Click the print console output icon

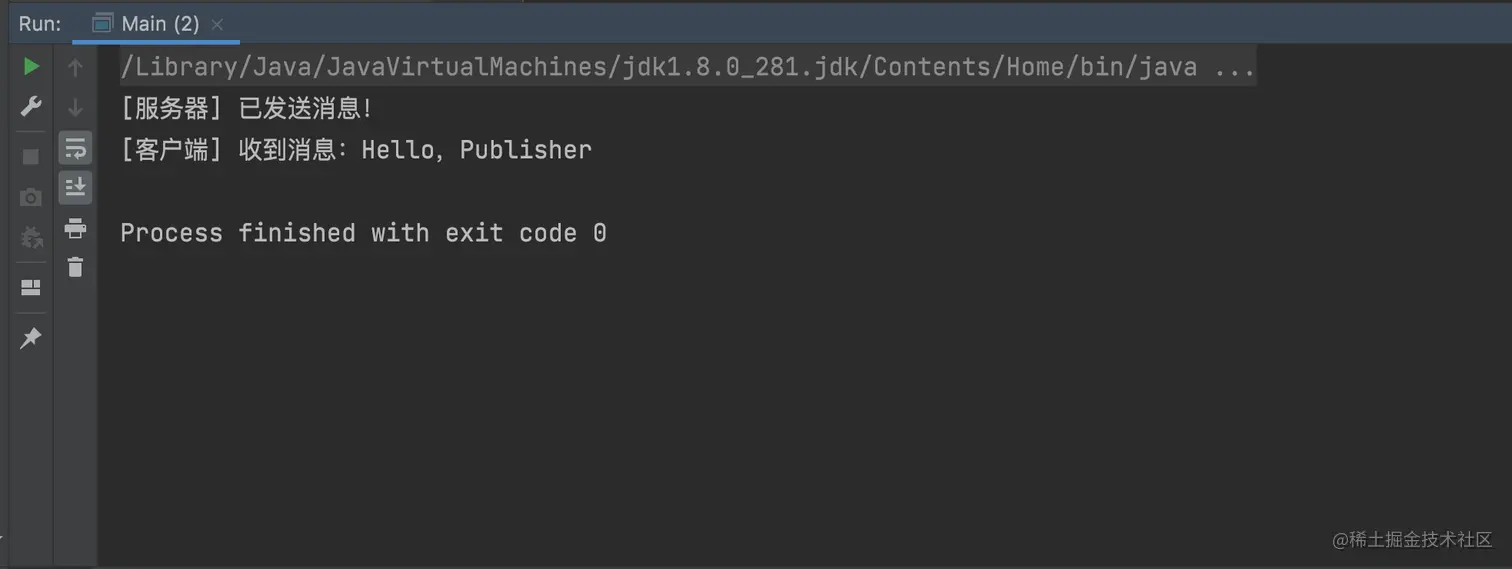point(75,228)
